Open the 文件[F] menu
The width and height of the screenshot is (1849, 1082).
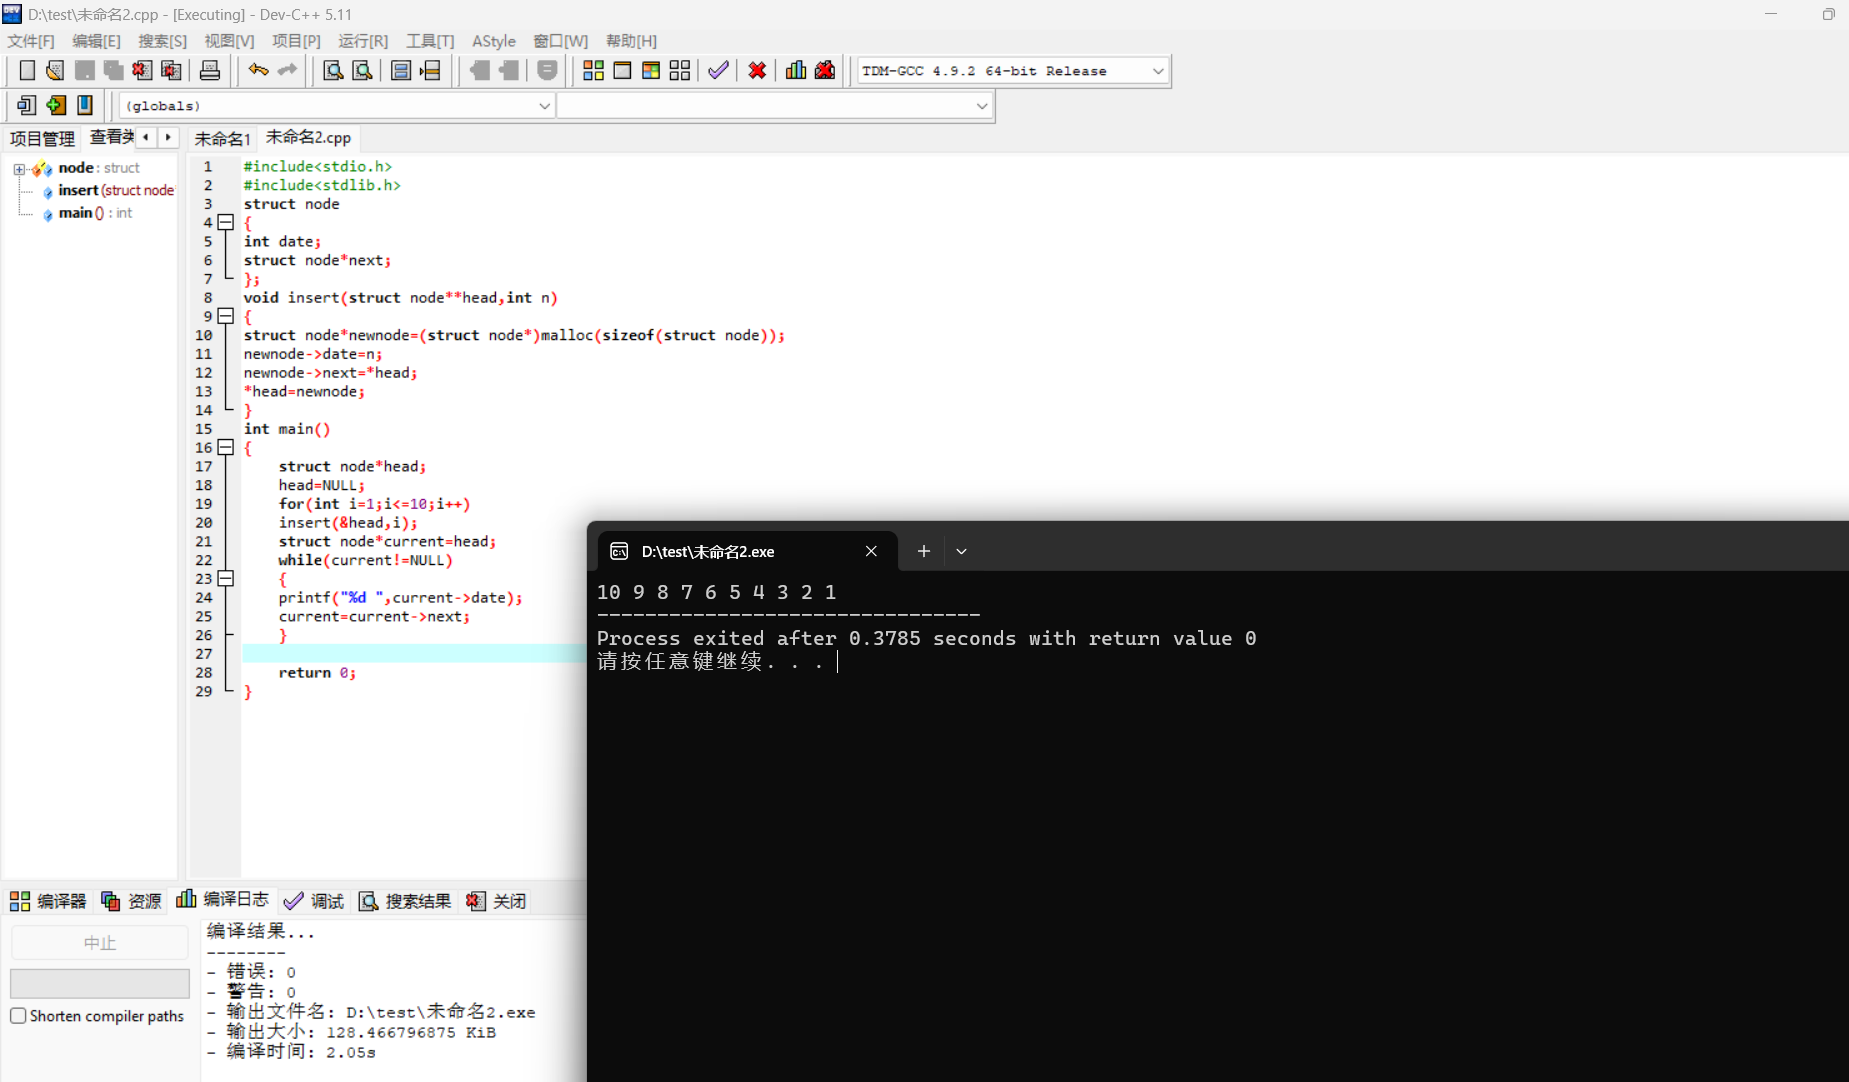click(31, 41)
